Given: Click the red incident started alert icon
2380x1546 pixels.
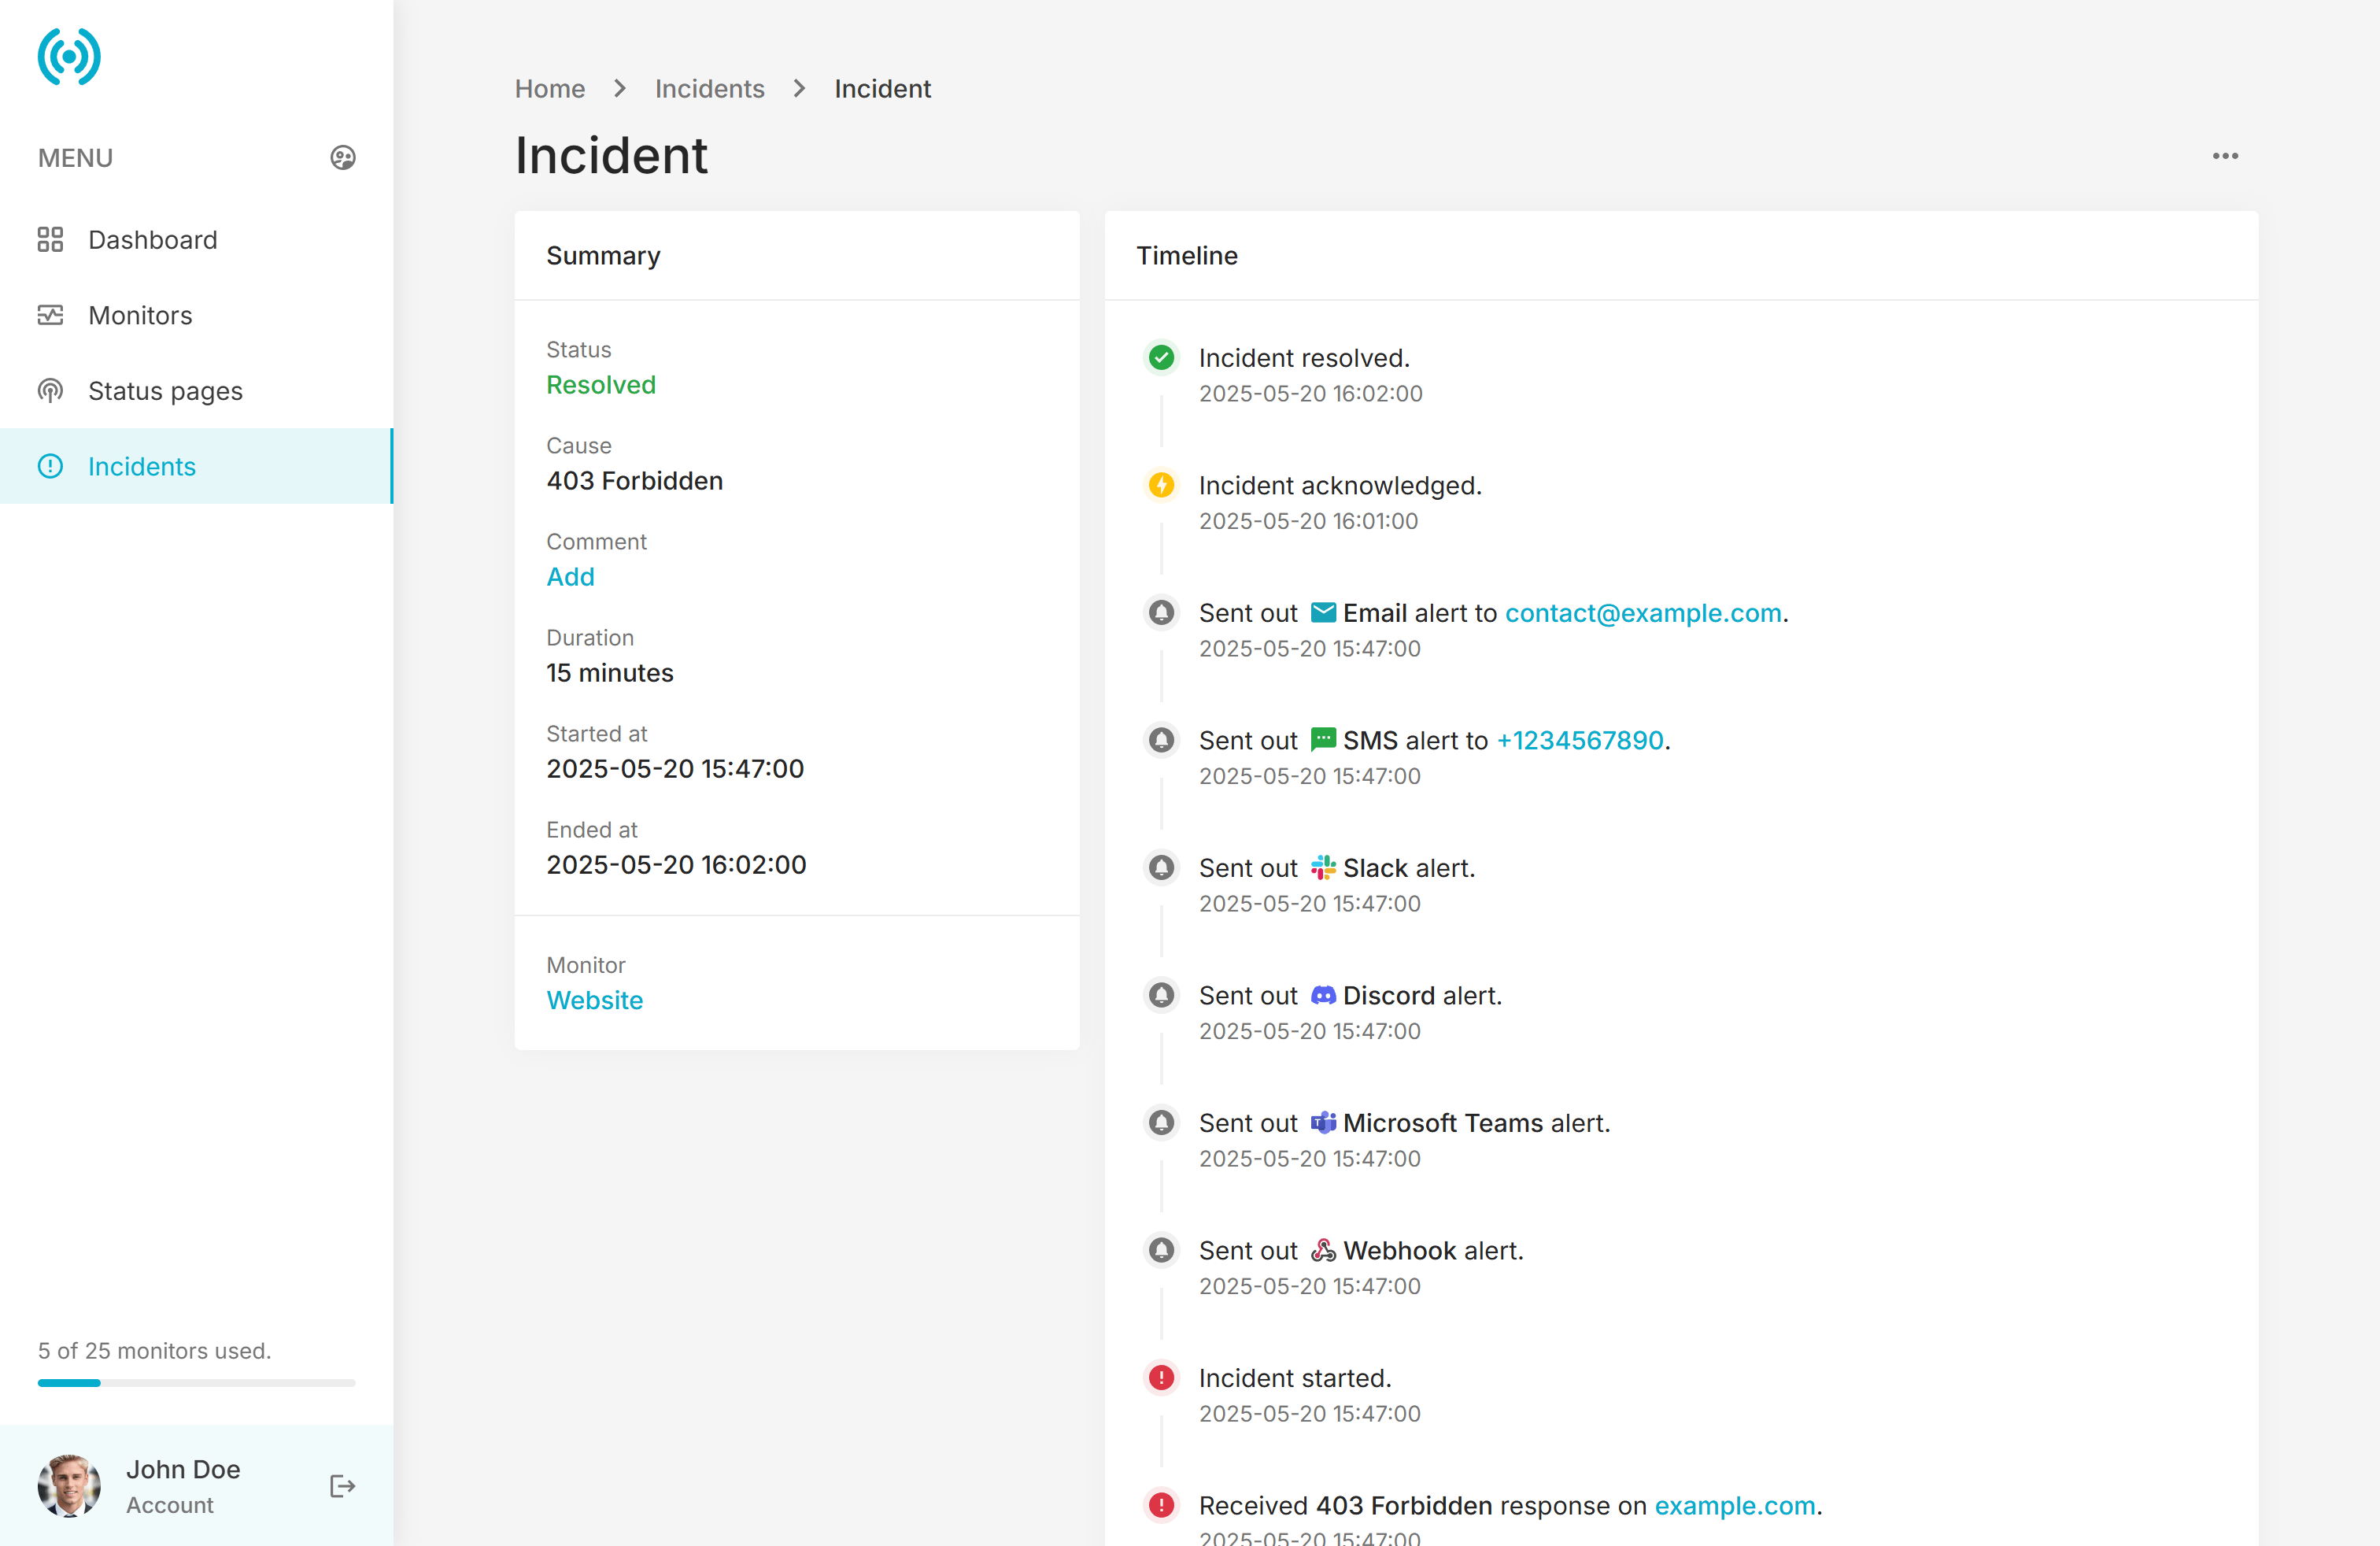Looking at the screenshot, I should tap(1161, 1378).
